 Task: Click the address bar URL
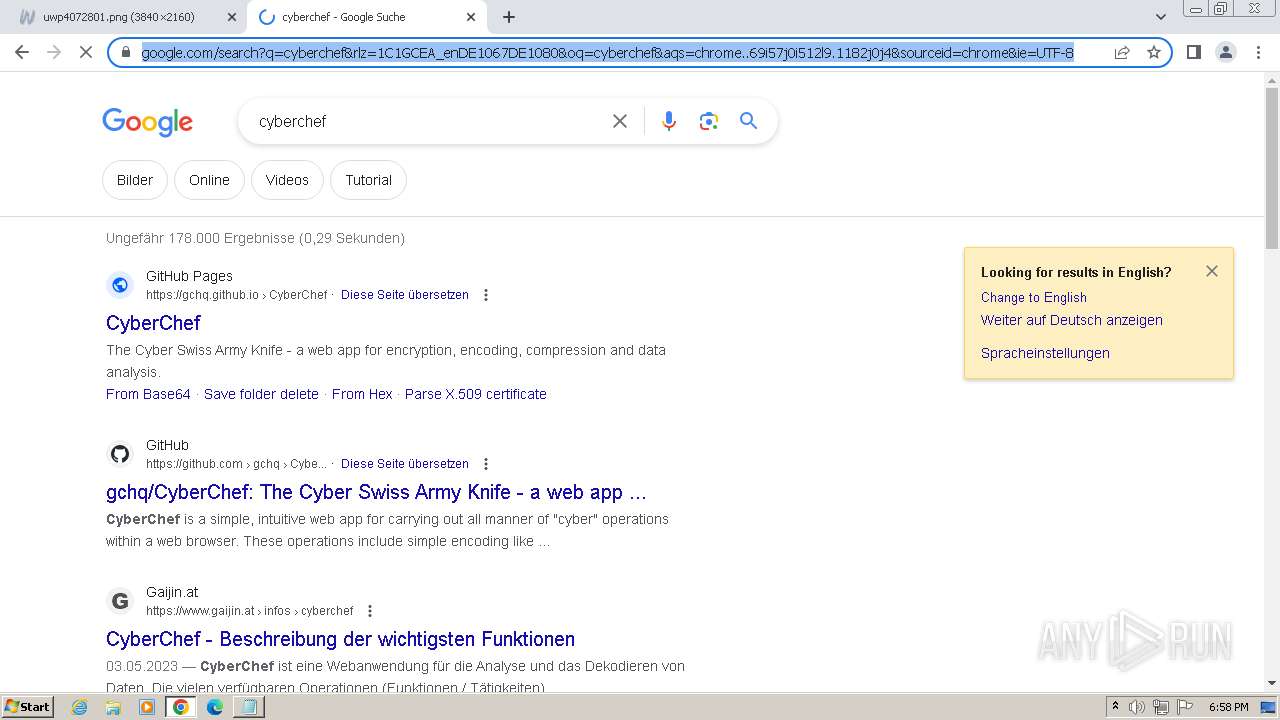coord(608,52)
